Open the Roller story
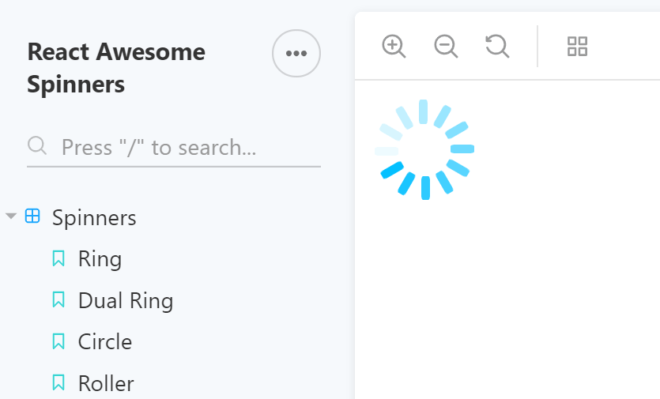 [x=106, y=383]
